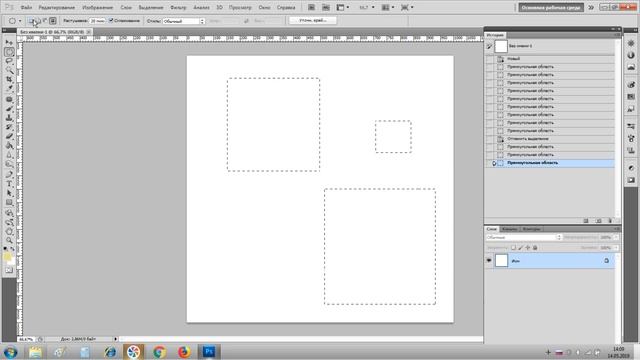Launch Bridge from the application bar
640x360 pixels.
(311, 7)
